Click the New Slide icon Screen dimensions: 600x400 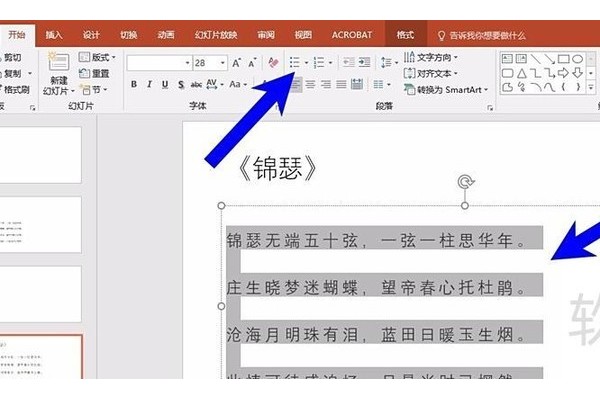58,63
